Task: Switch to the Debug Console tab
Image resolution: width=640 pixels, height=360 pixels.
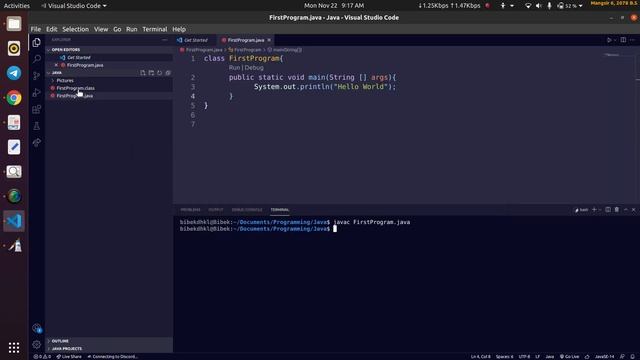Action: point(247,210)
